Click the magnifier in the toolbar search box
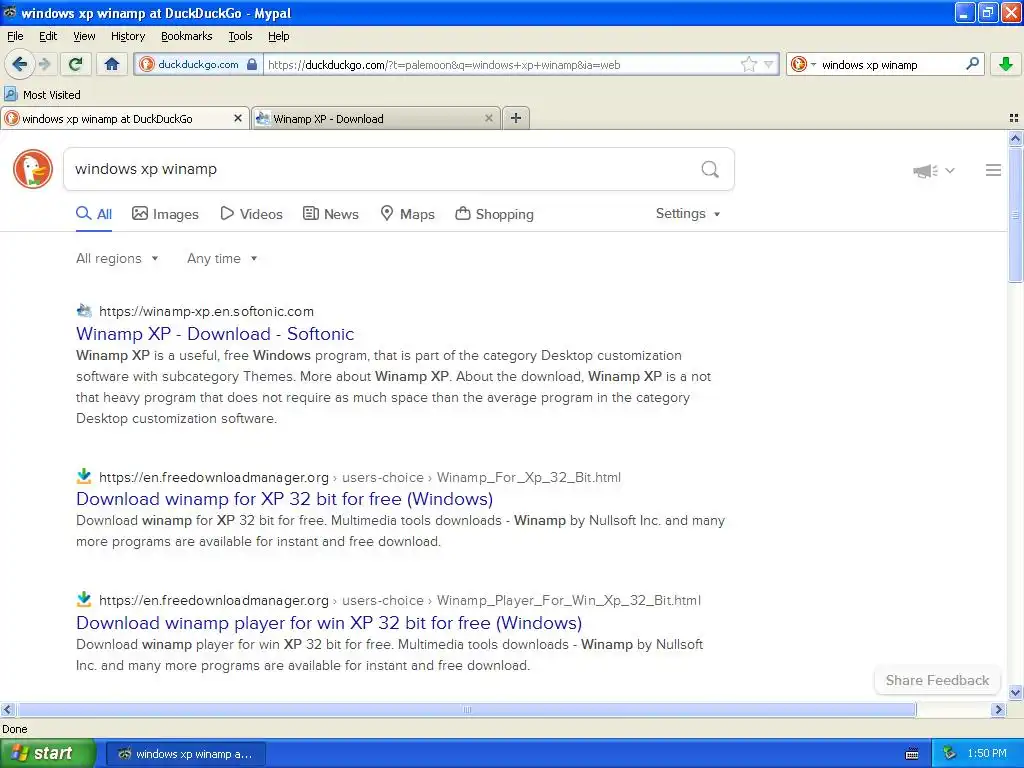1024x768 pixels. click(x=972, y=64)
